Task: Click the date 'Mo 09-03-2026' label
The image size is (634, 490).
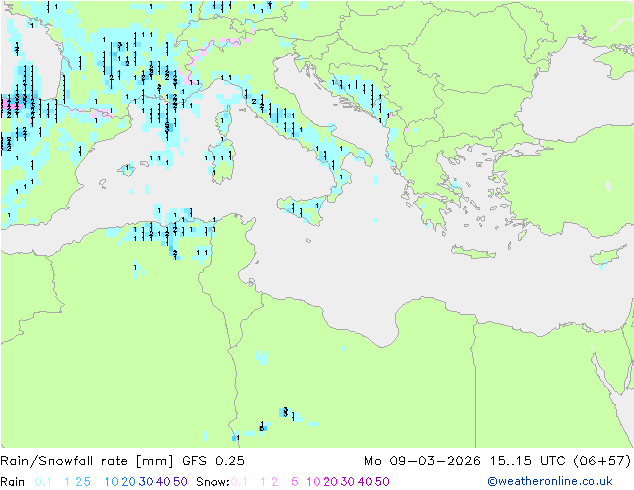Action: pos(422,461)
